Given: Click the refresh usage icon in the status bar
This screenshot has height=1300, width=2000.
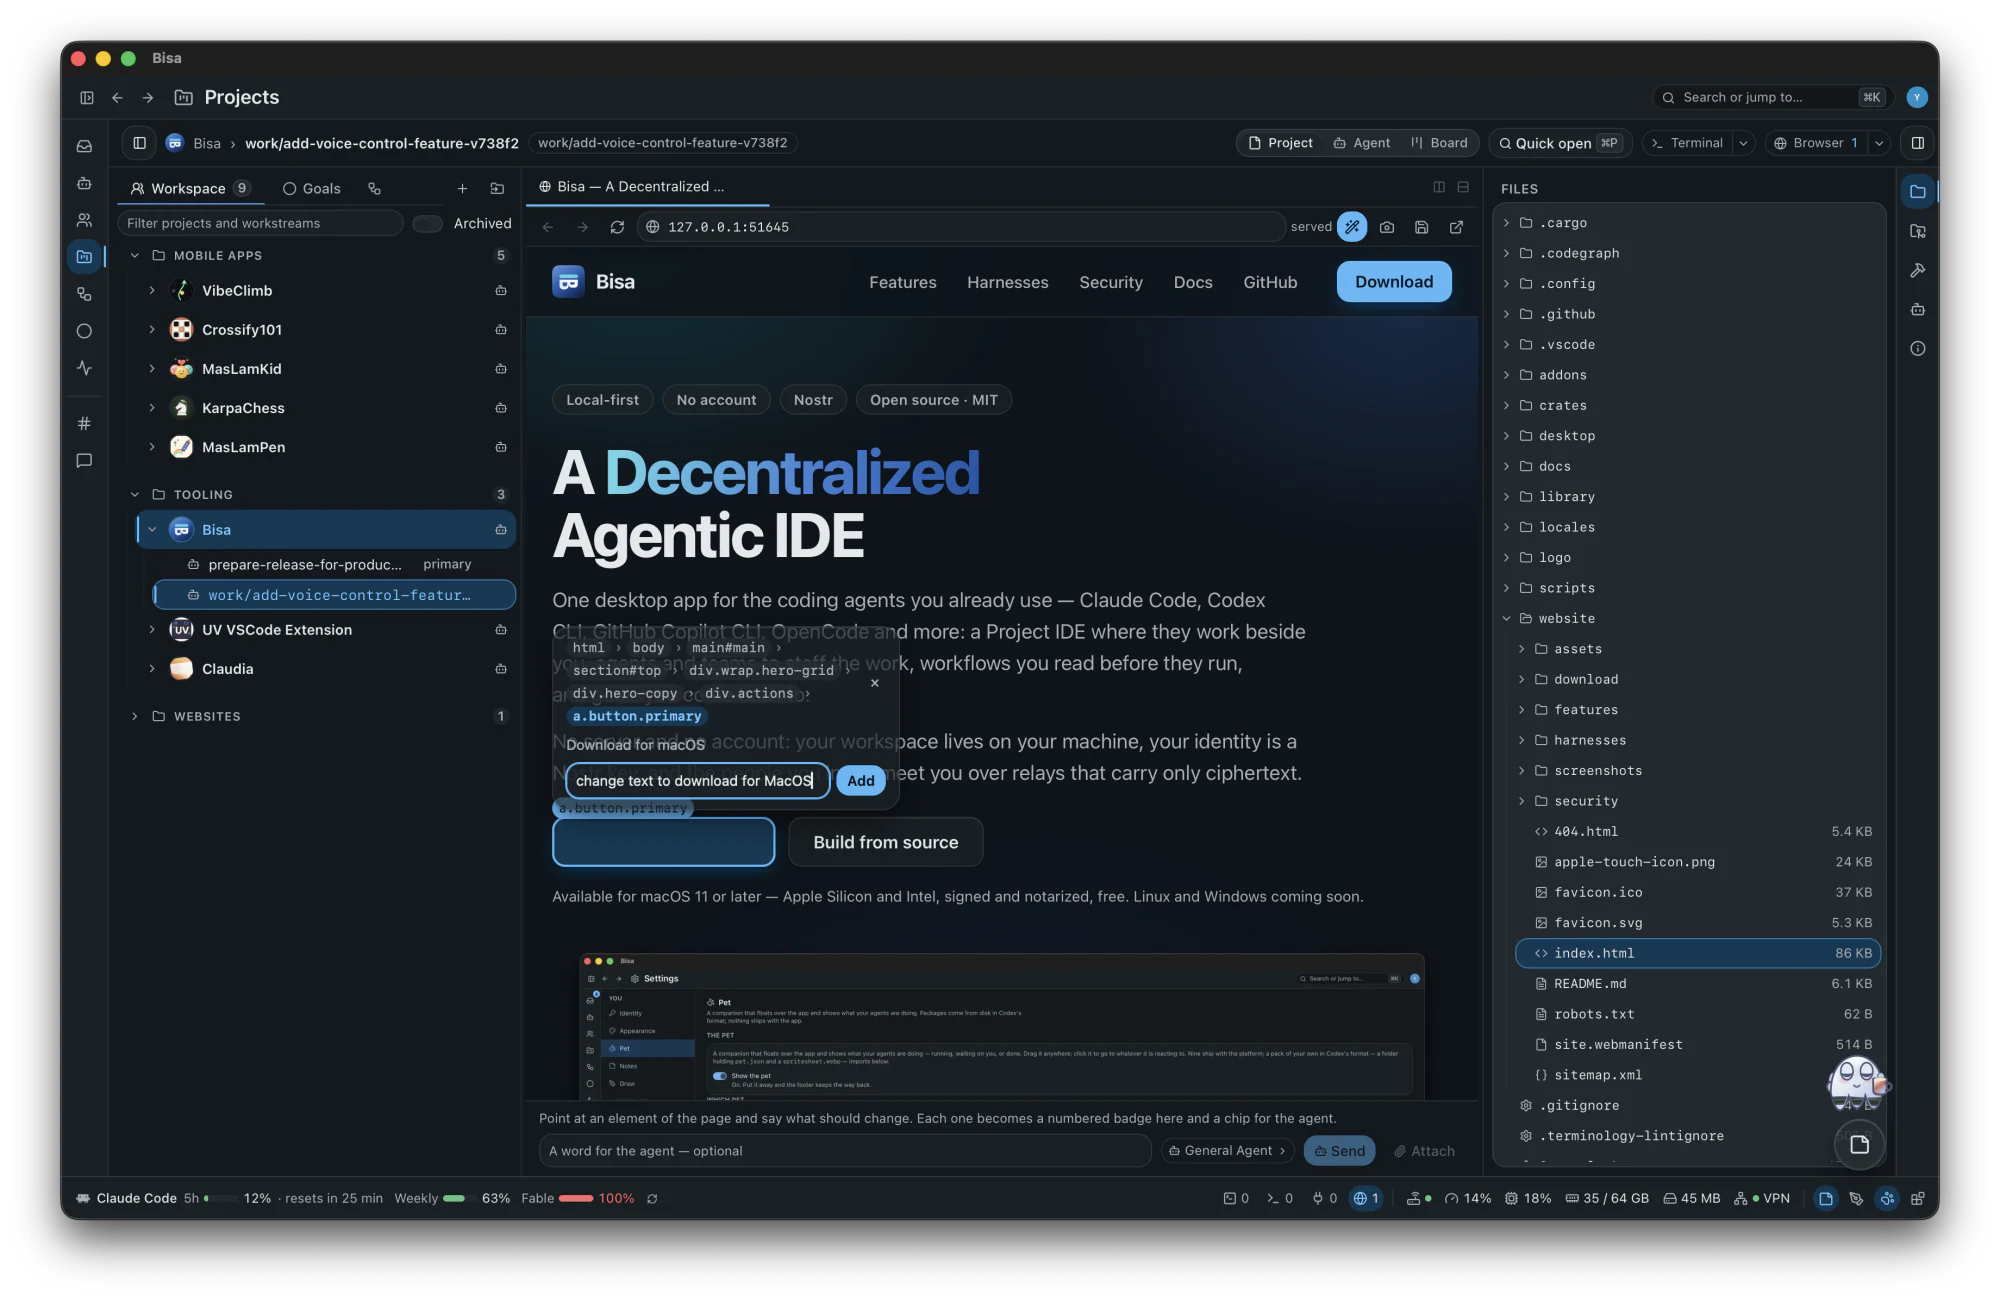Looking at the screenshot, I should click(x=652, y=1198).
